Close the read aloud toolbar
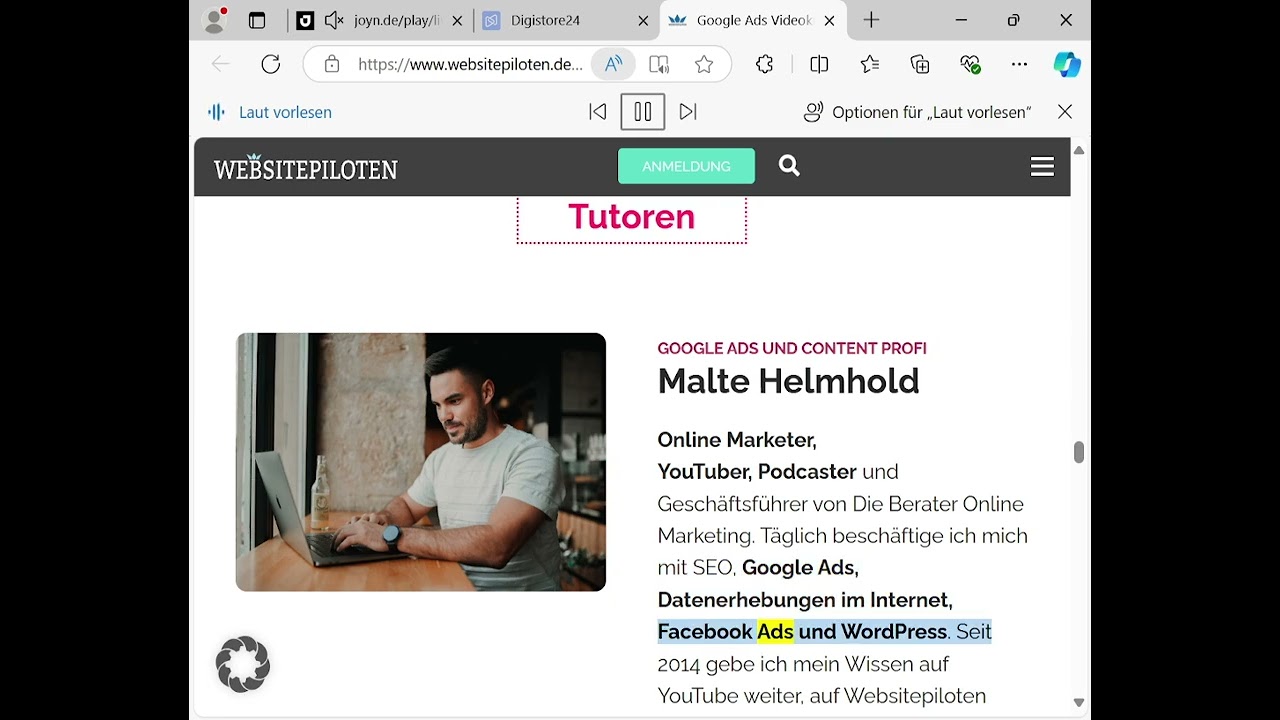Viewport: 1280px width, 720px height. click(x=1065, y=112)
